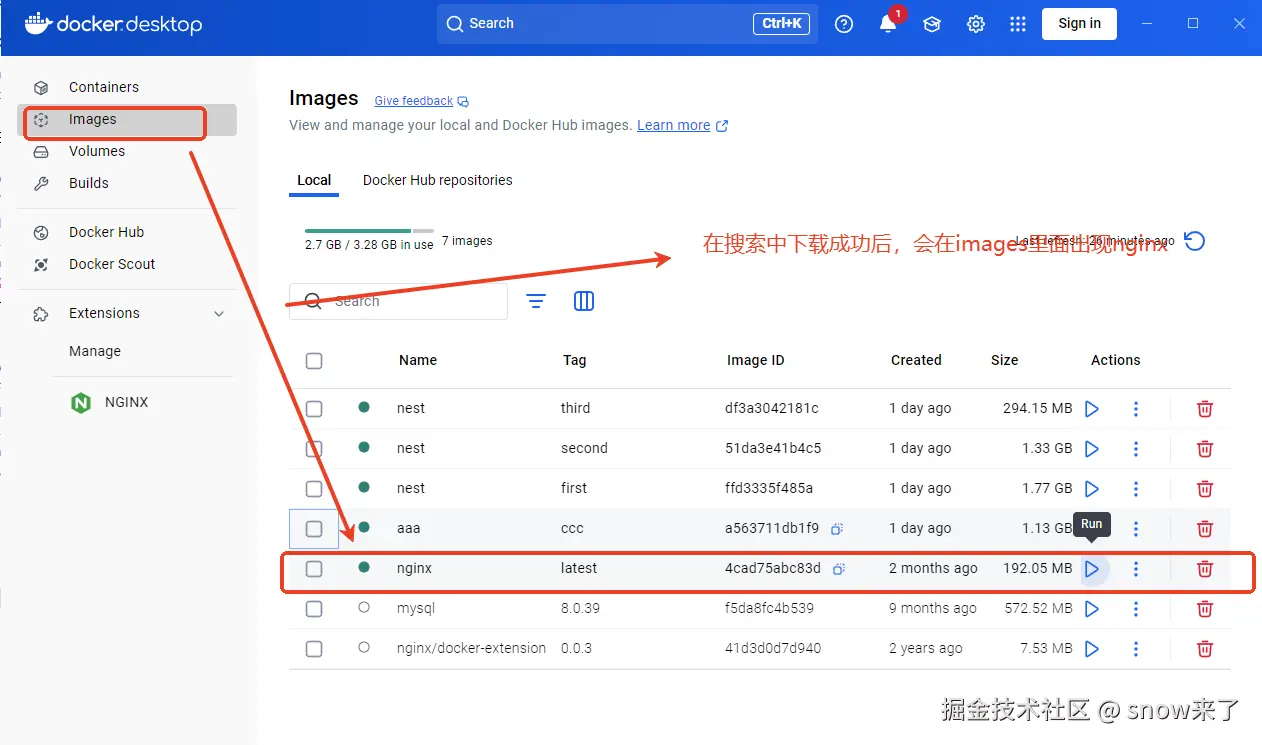
Task: Open more actions for nest second
Action: point(1136,449)
